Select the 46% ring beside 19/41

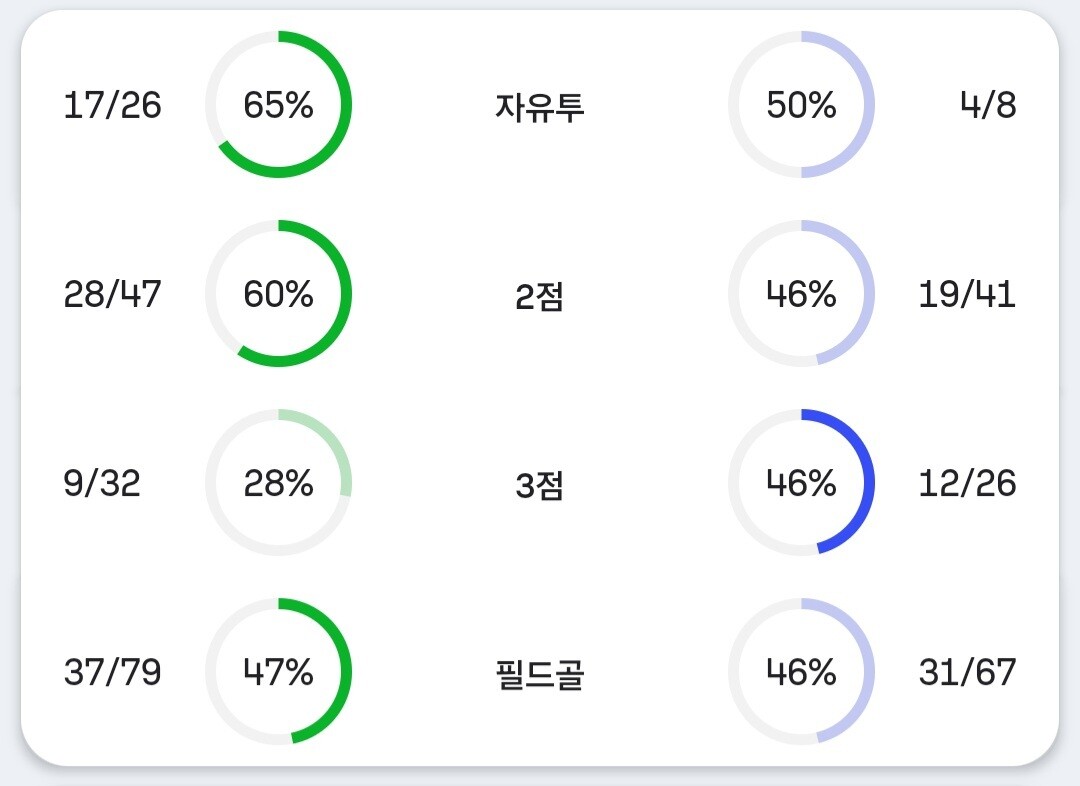pos(801,294)
